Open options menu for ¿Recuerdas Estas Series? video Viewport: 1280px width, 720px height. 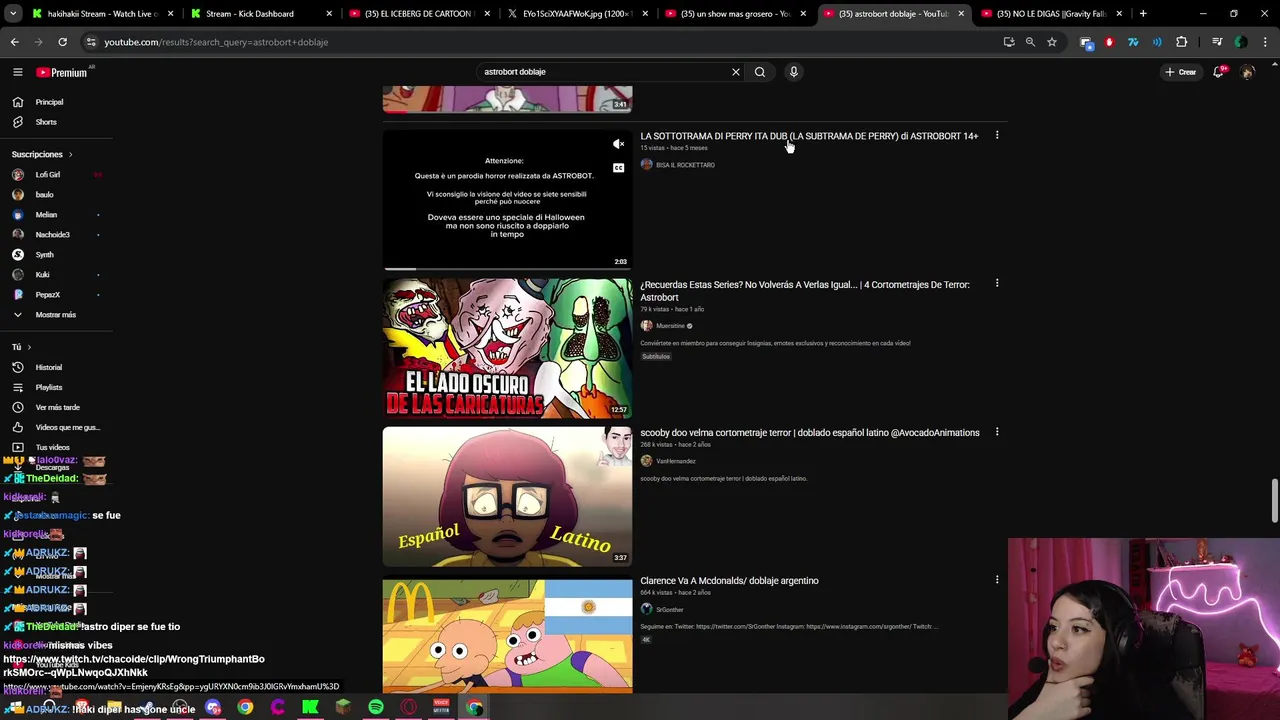click(996, 283)
